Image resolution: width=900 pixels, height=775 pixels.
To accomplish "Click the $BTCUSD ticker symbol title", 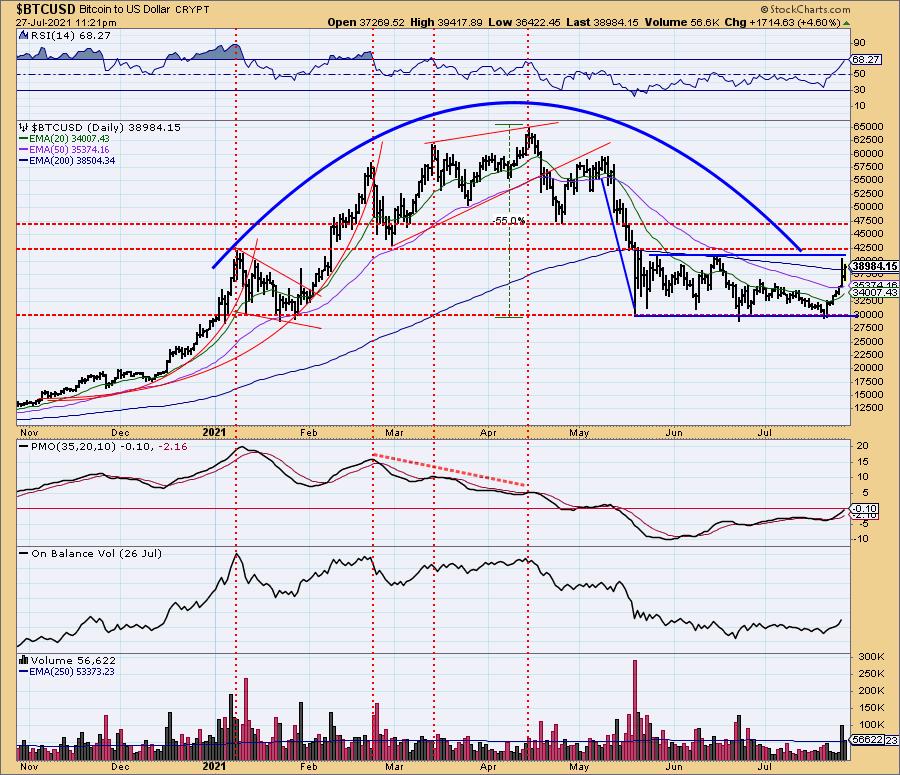I will coord(46,9).
